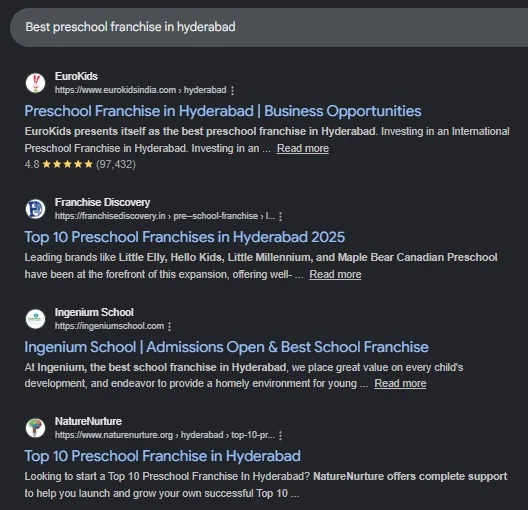Click the NatureNurture site favicon
This screenshot has width=528, height=510.
pyautogui.click(x=35, y=428)
